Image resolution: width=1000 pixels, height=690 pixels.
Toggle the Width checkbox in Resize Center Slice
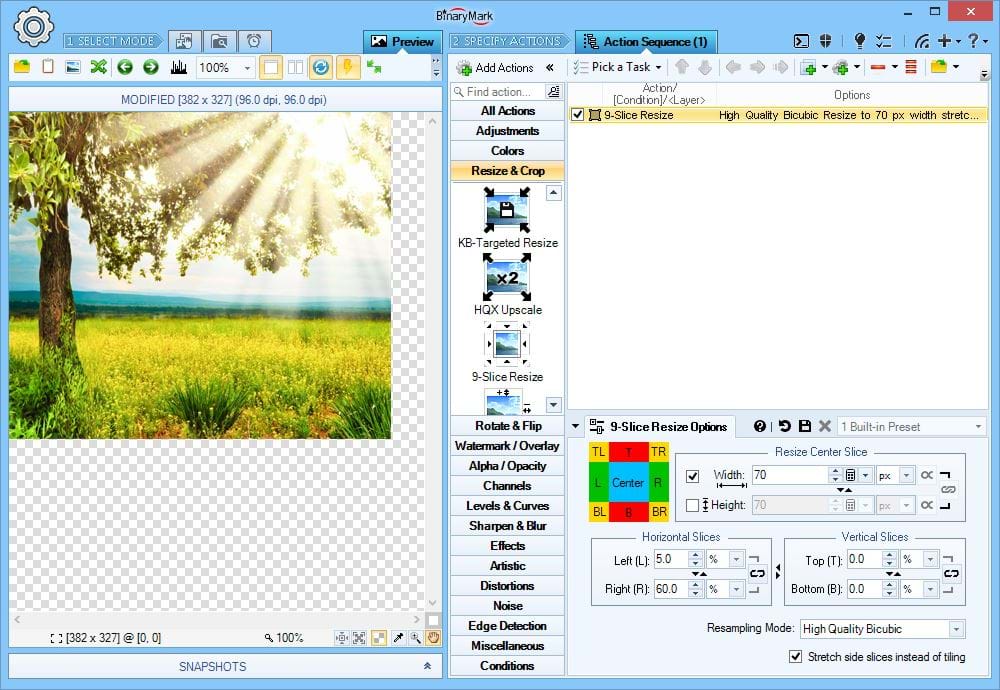coord(693,476)
